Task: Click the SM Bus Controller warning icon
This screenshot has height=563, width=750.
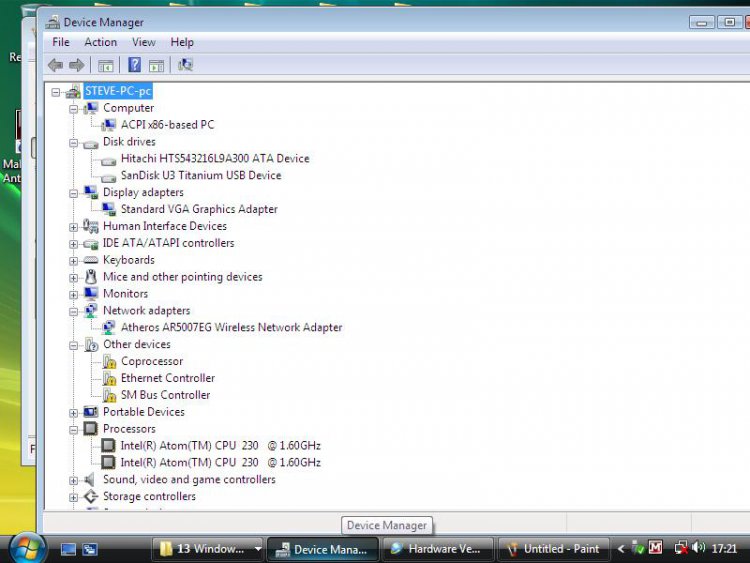Action: (110, 395)
